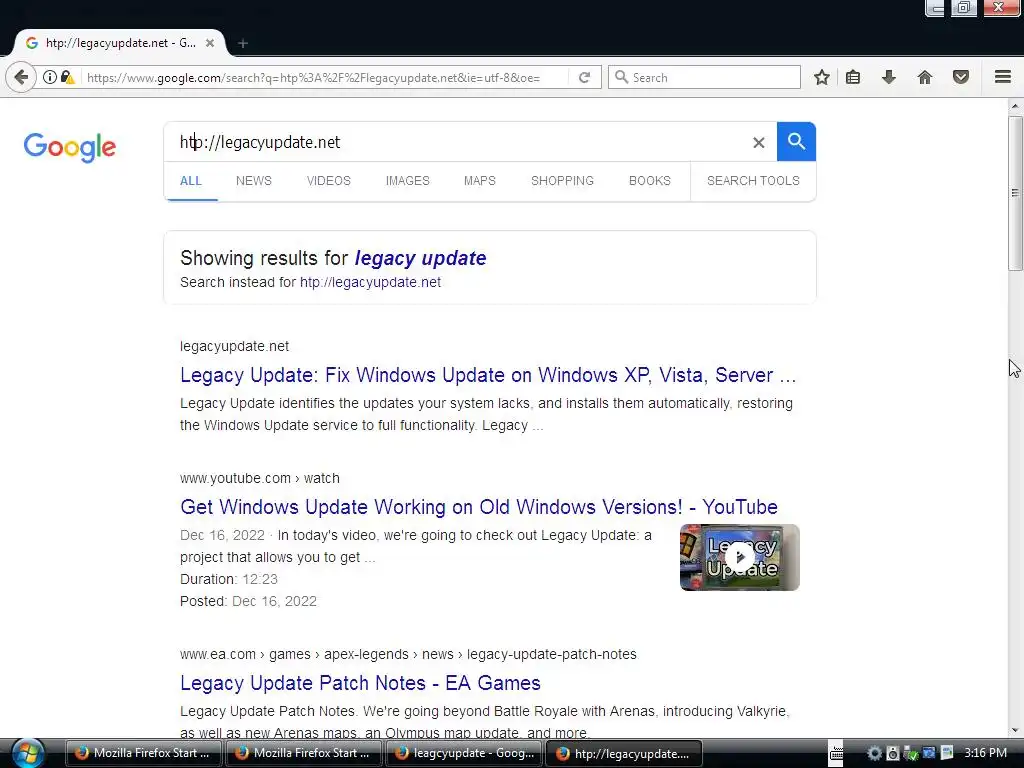The height and width of the screenshot is (768, 1024).
Task: Click the Firefox back arrow button
Action: tap(21, 78)
